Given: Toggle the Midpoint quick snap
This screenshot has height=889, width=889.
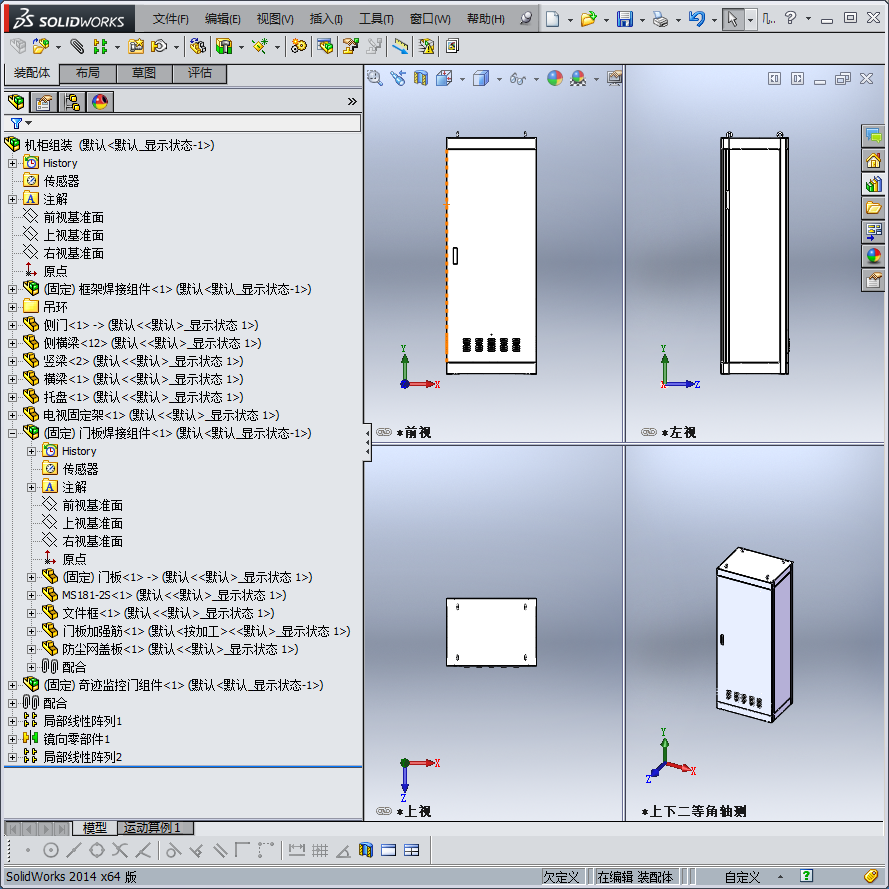Looking at the screenshot, I should pos(74,850).
